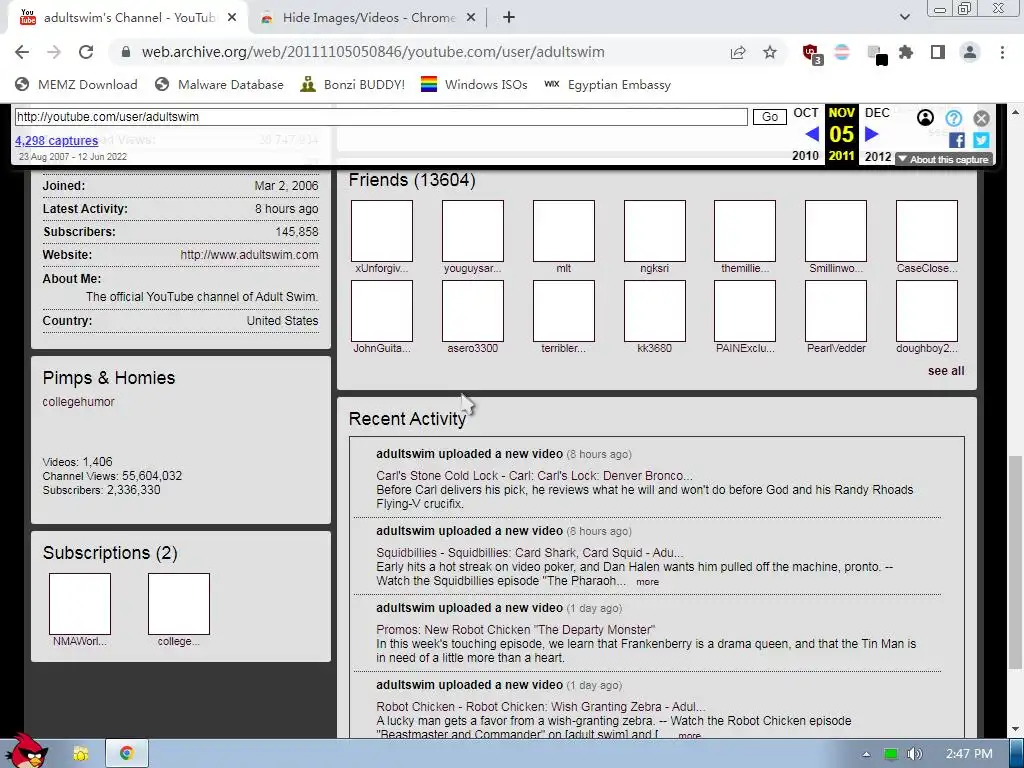This screenshot has width=1024, height=768.
Task: Close the Hide Images/Videos tab
Action: 471,18
